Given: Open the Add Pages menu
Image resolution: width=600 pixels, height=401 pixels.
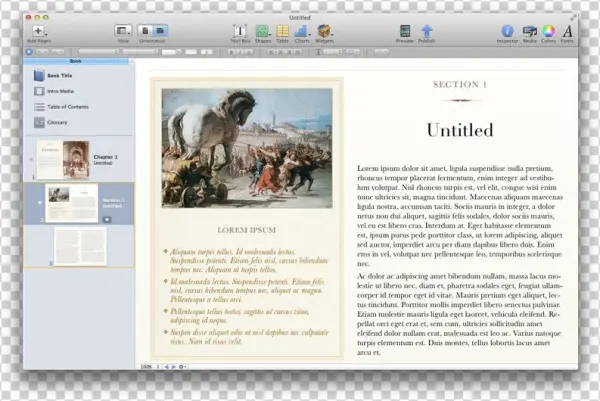Looking at the screenshot, I should coord(39,31).
